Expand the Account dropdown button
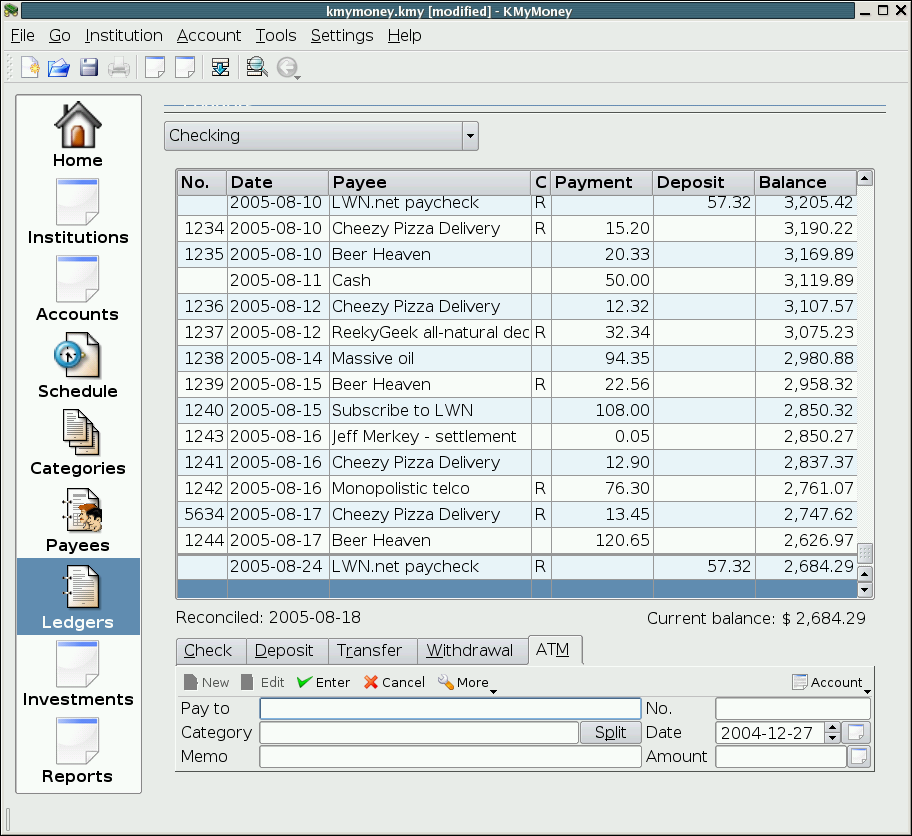This screenshot has height=836, width=912. click(x=828, y=683)
